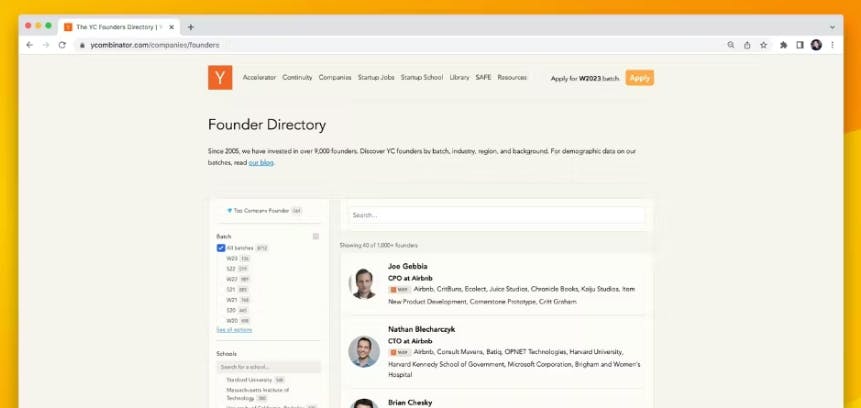
Task: Open a new browser tab
Action: tap(191, 27)
